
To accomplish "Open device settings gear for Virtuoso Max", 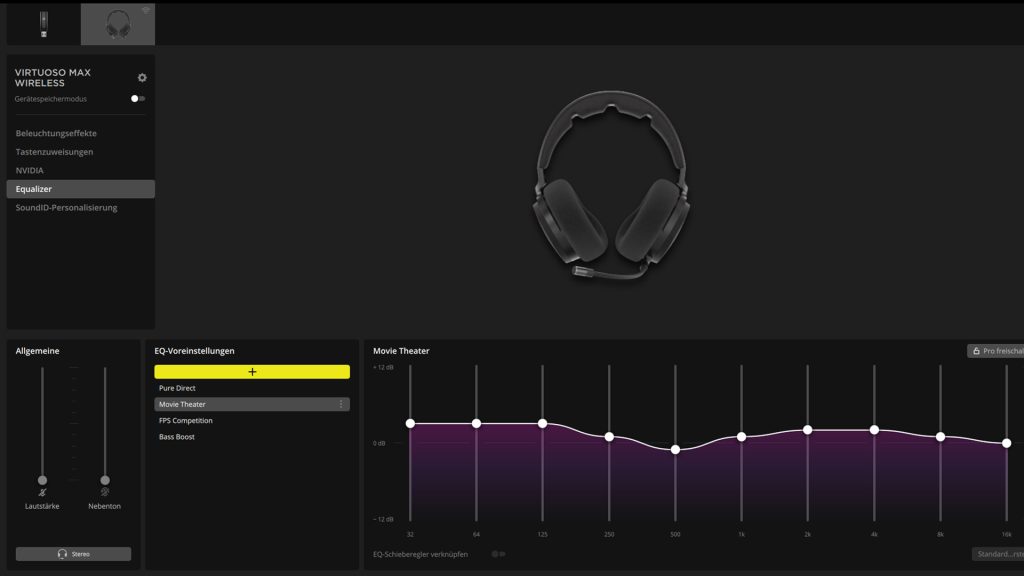I will [142, 77].
